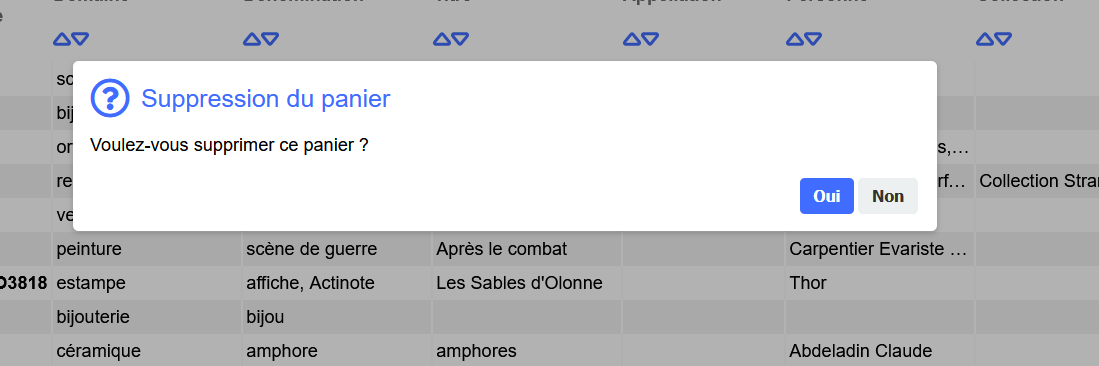
Task: Sort ascending the column containing 'Thor'
Action: click(x=795, y=39)
